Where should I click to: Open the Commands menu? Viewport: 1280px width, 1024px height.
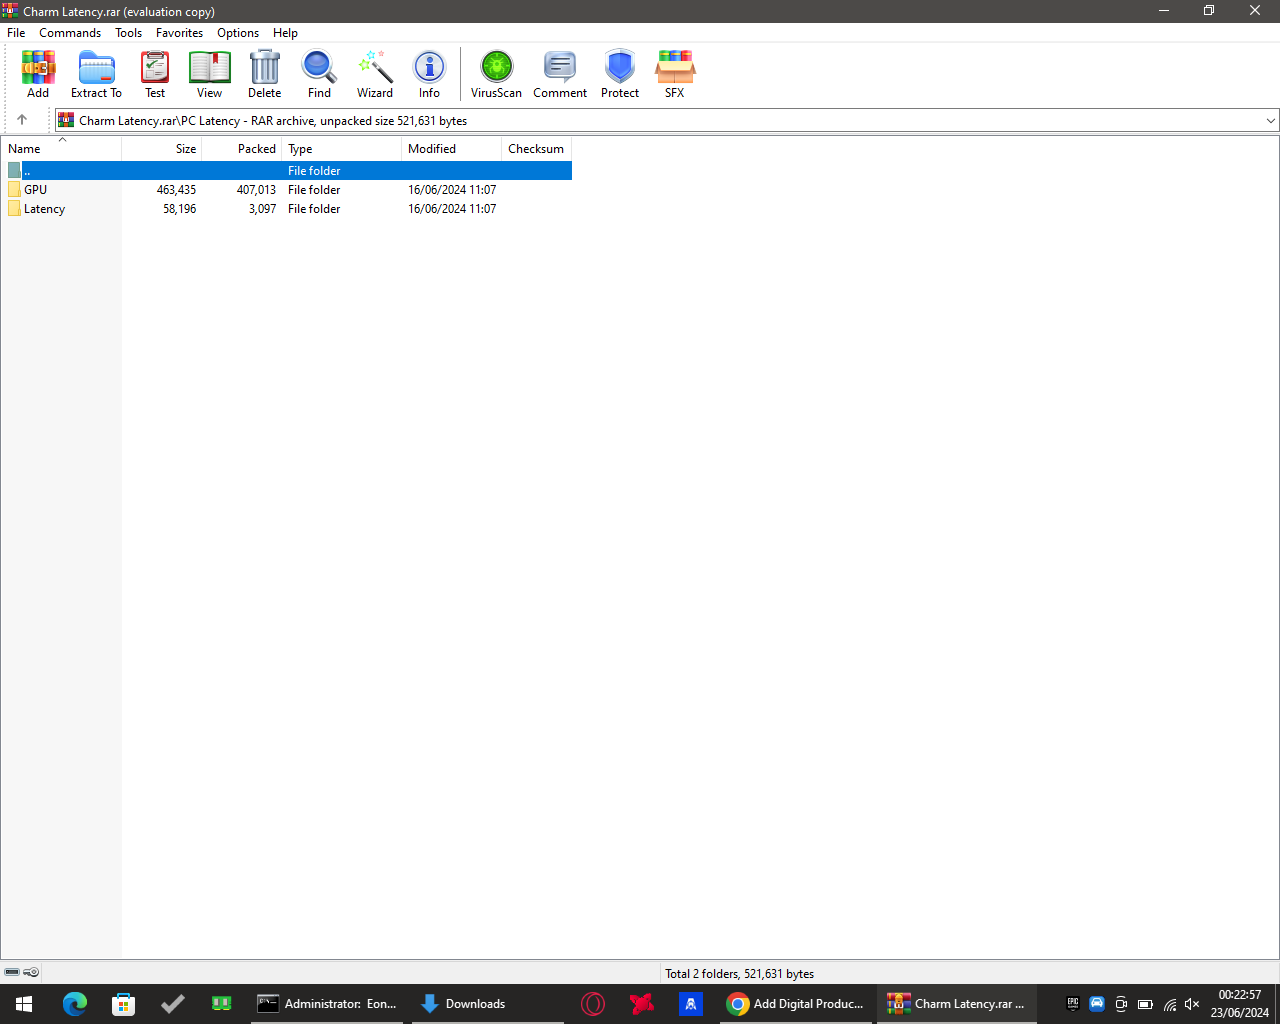(x=70, y=33)
